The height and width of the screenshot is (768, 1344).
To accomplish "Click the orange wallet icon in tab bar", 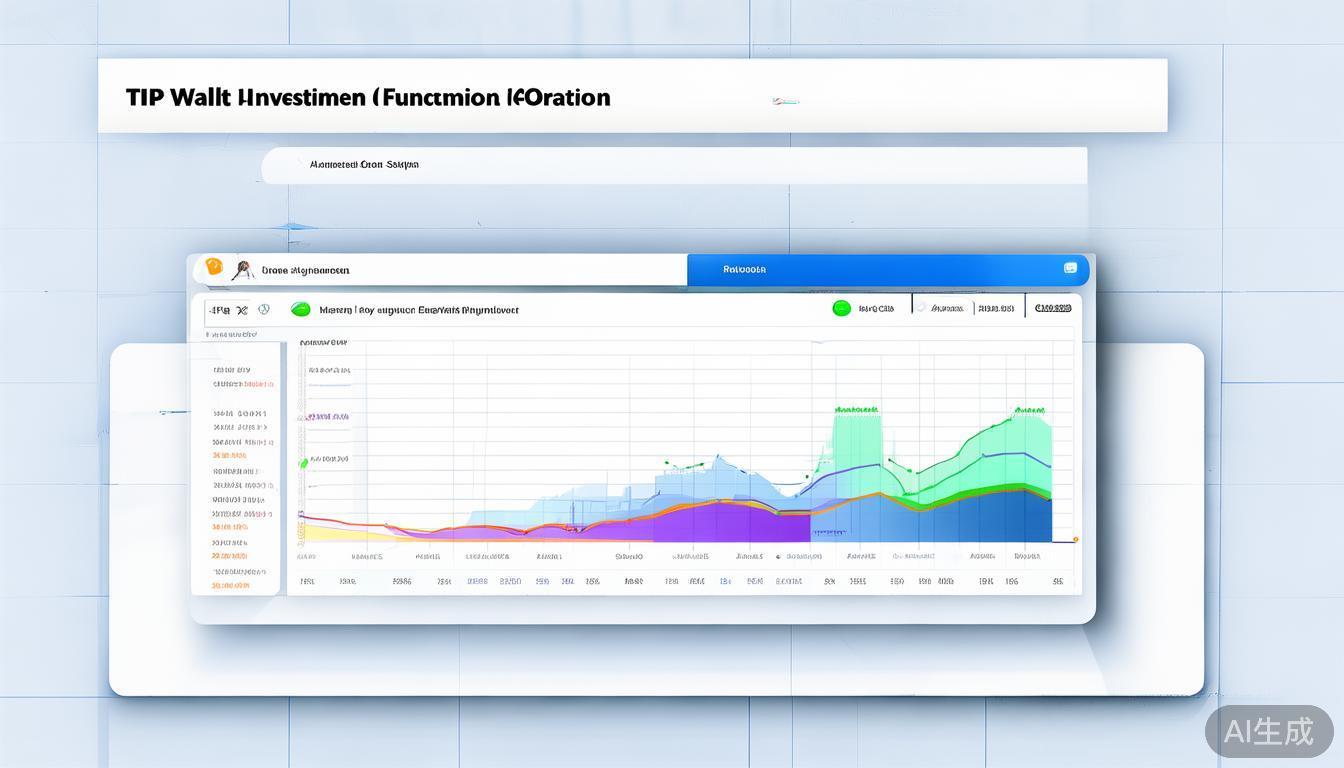I will 213,266.
